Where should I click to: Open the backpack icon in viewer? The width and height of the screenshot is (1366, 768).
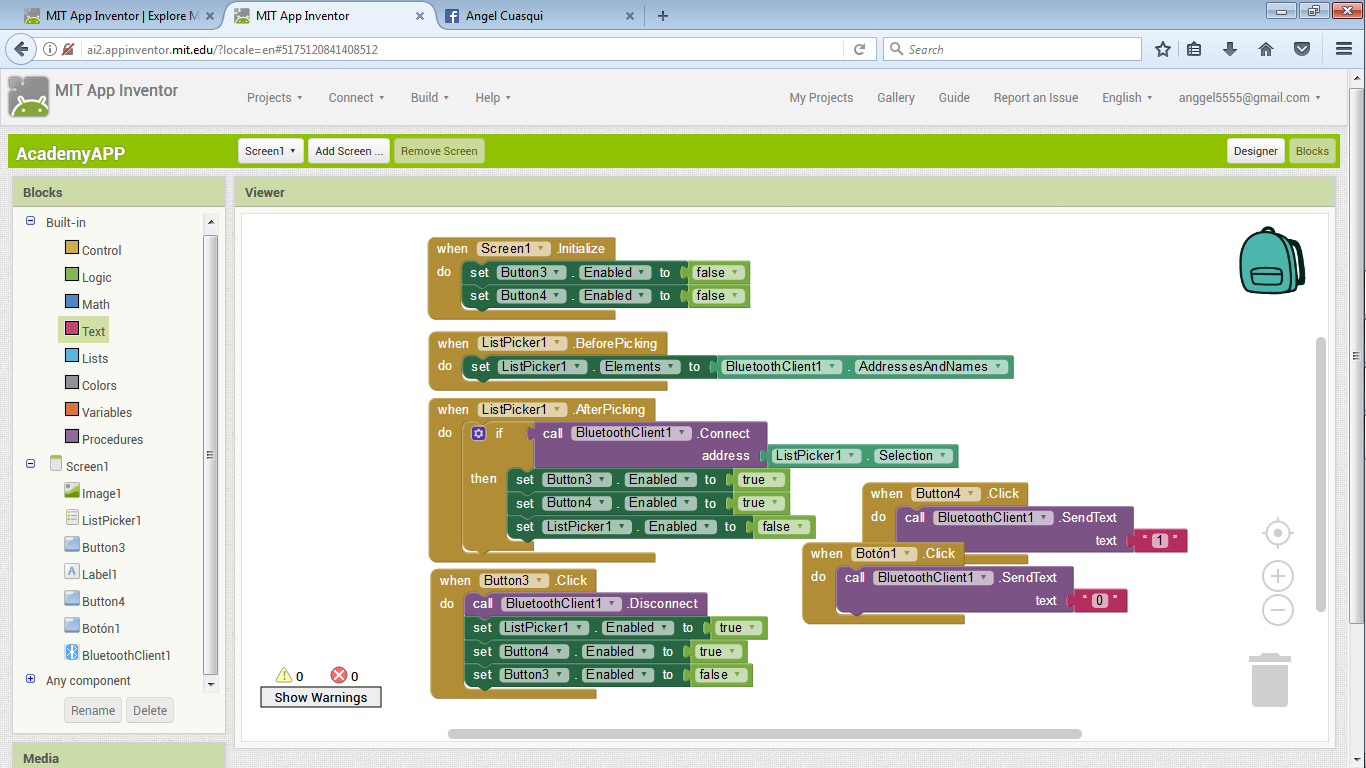point(1271,260)
